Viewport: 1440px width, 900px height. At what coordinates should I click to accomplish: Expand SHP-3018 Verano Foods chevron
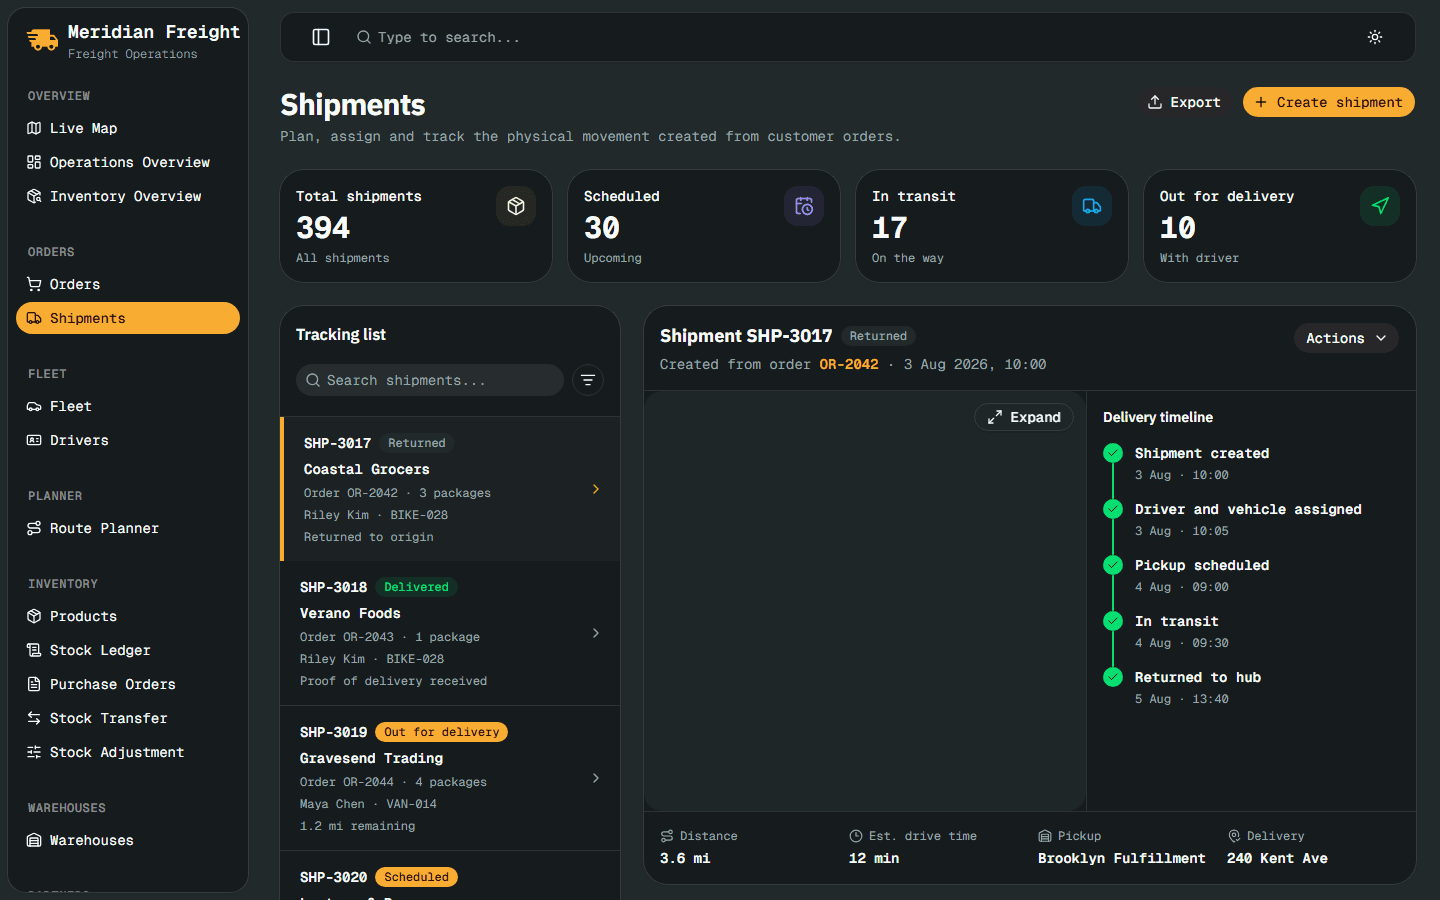coord(596,633)
